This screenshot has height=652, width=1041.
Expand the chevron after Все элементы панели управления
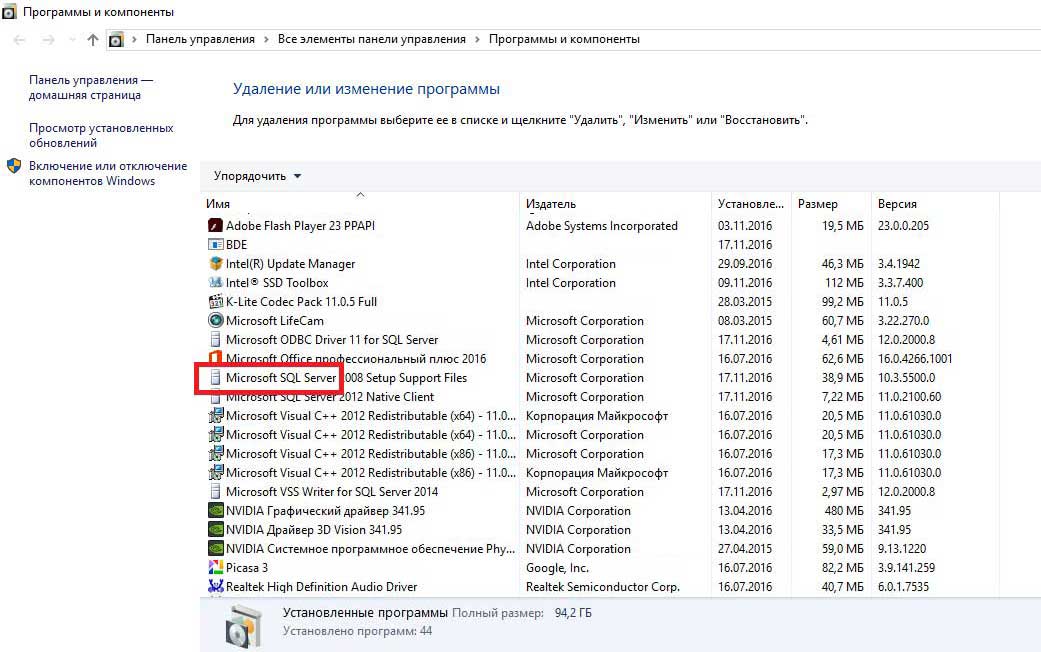point(477,40)
